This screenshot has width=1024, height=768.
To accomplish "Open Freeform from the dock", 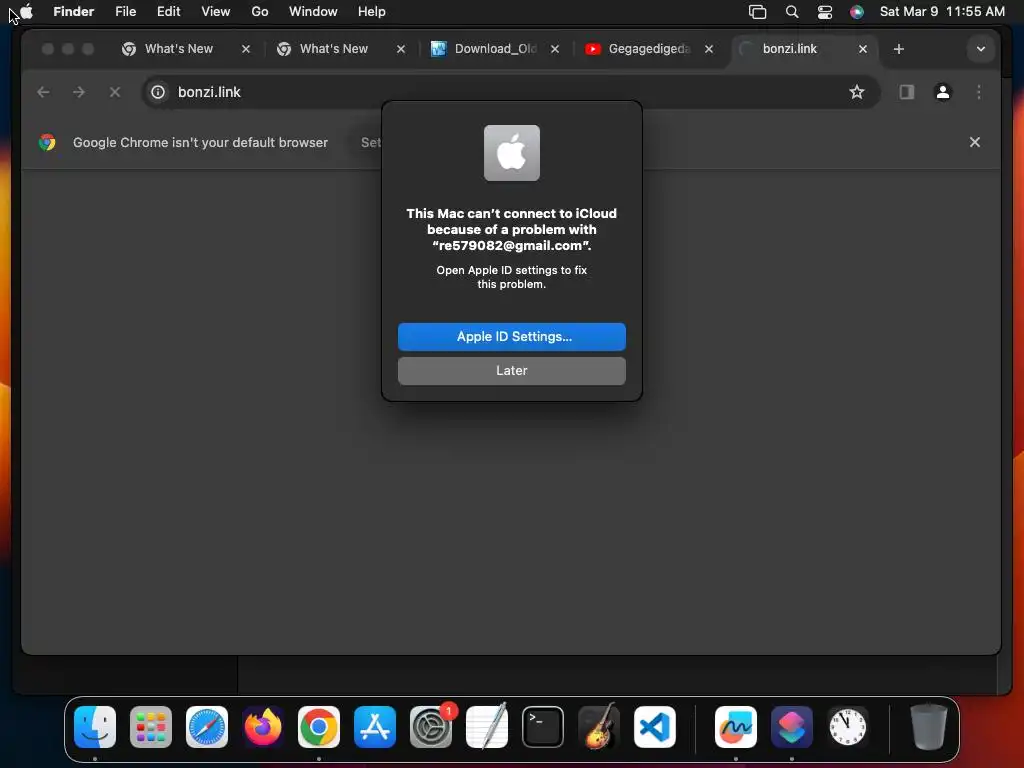I will point(736,727).
